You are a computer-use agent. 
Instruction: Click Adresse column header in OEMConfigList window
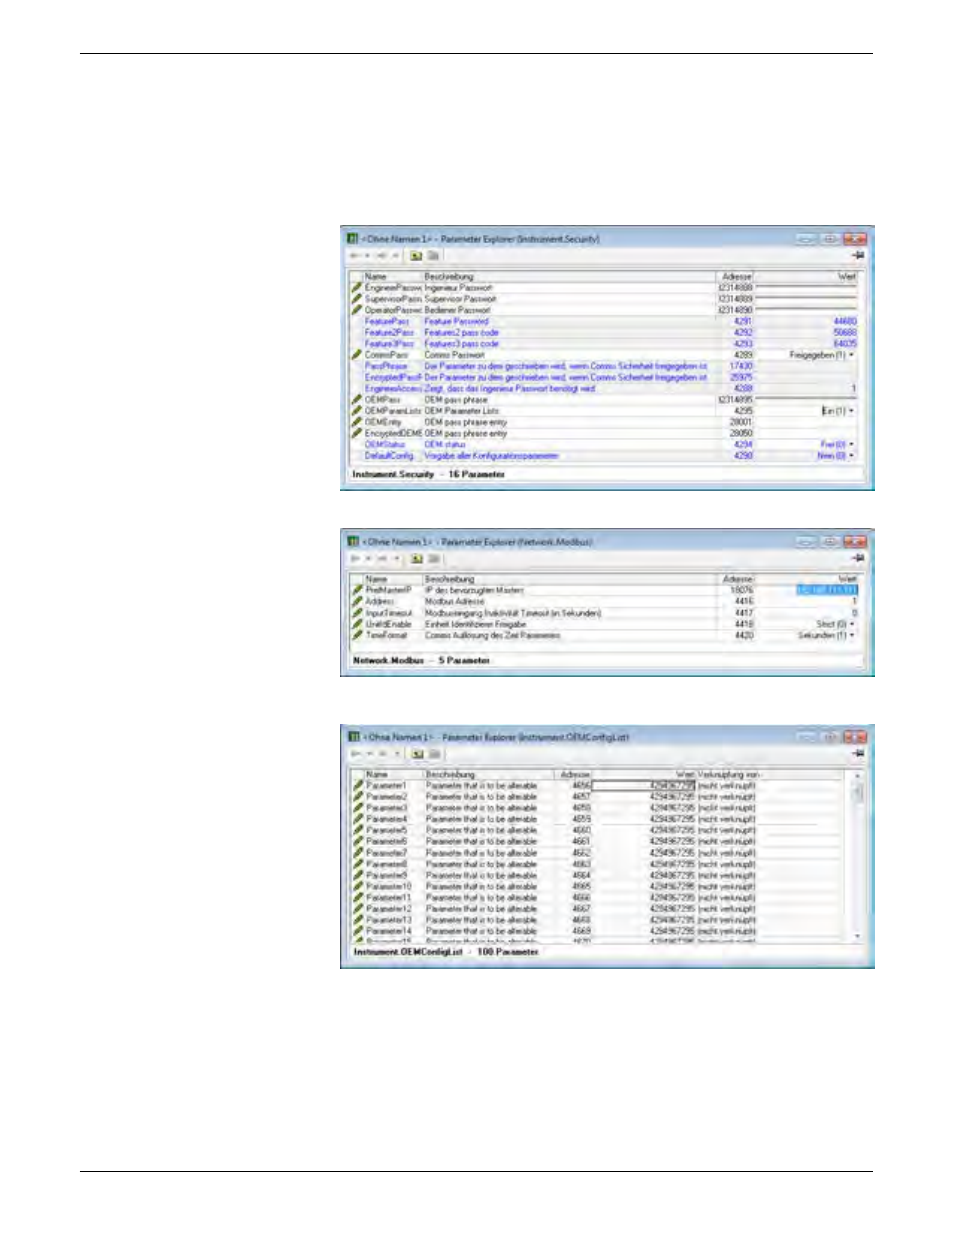point(575,774)
